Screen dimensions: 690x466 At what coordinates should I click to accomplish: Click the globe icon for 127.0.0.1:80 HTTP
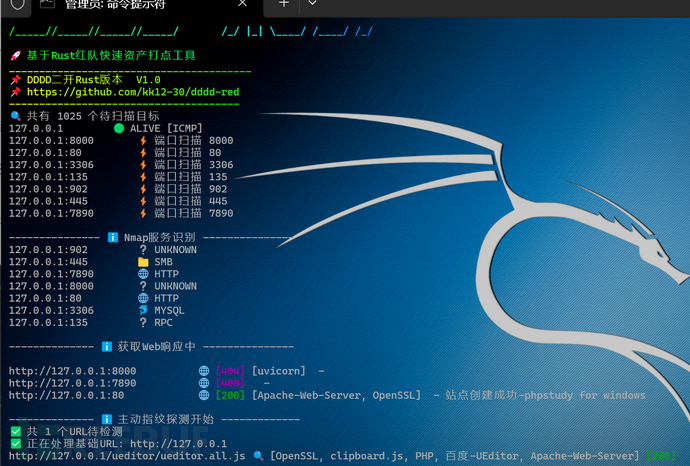pos(143,298)
